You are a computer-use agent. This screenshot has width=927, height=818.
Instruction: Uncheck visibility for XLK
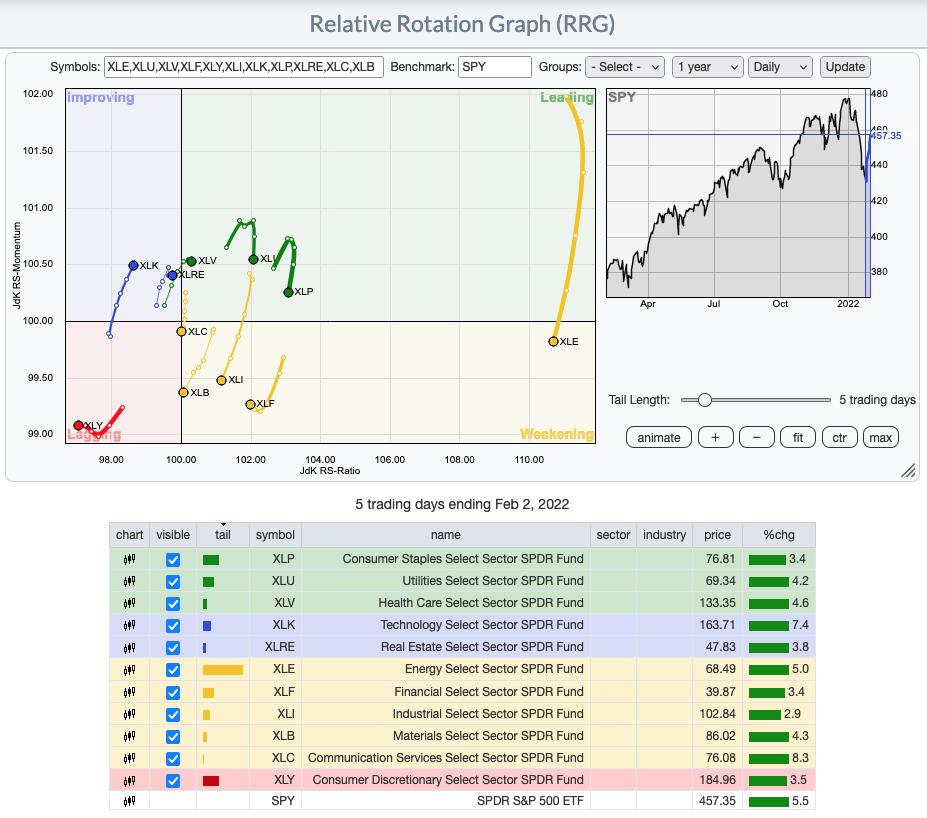pyautogui.click(x=173, y=626)
